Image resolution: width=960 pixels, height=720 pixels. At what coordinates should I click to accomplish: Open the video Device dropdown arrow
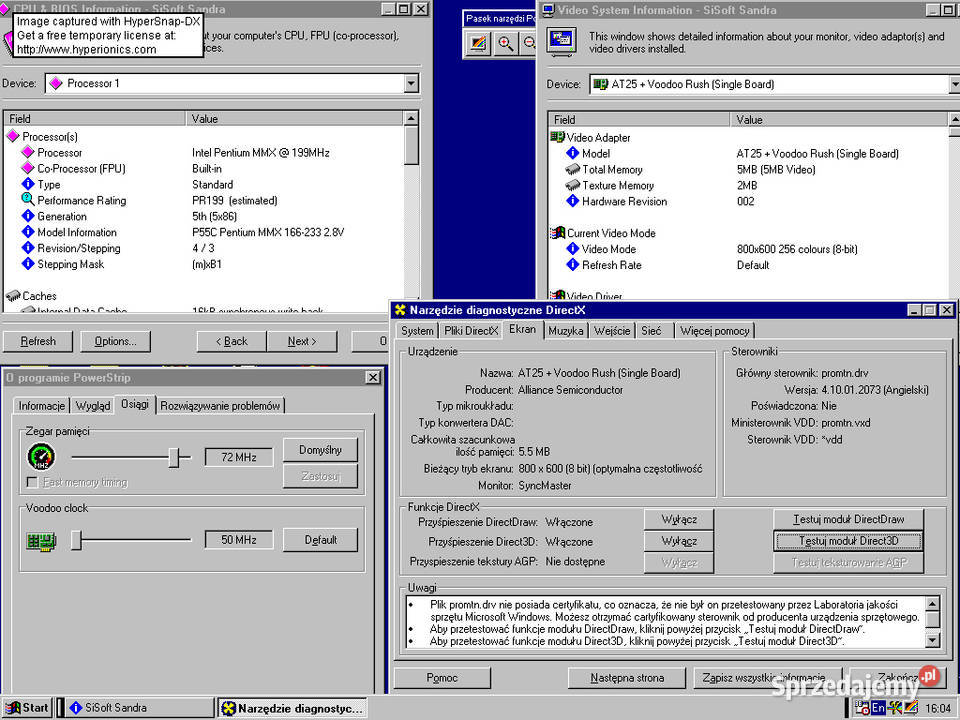click(954, 84)
